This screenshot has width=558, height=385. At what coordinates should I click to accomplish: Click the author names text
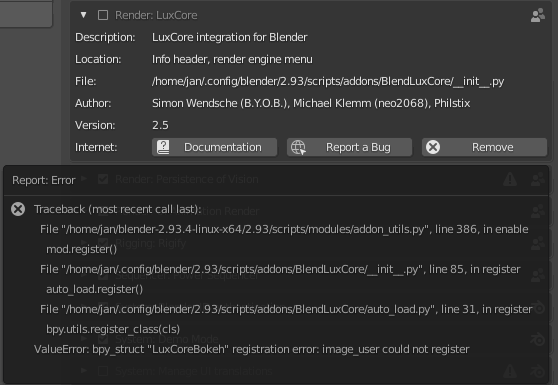click(x=311, y=103)
